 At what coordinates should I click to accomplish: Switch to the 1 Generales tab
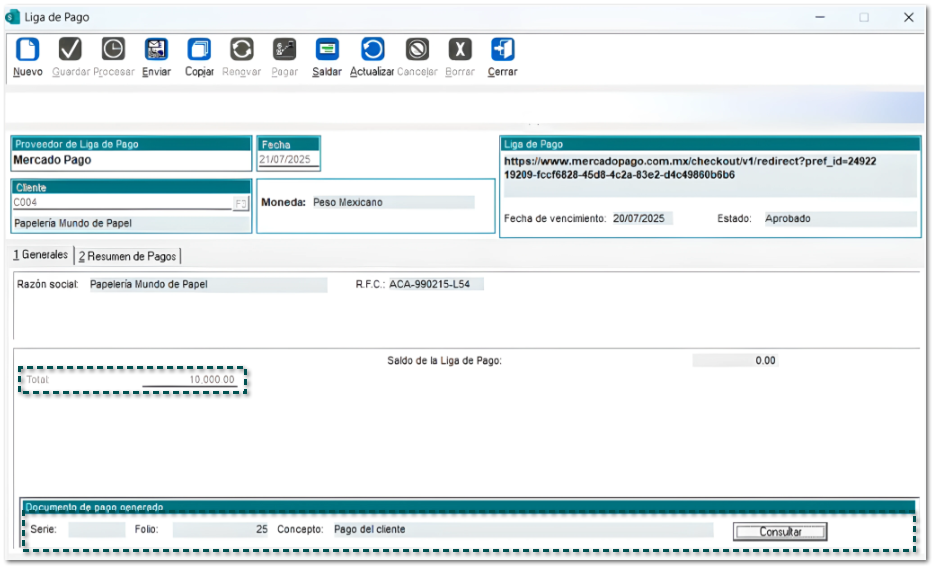click(x=41, y=255)
